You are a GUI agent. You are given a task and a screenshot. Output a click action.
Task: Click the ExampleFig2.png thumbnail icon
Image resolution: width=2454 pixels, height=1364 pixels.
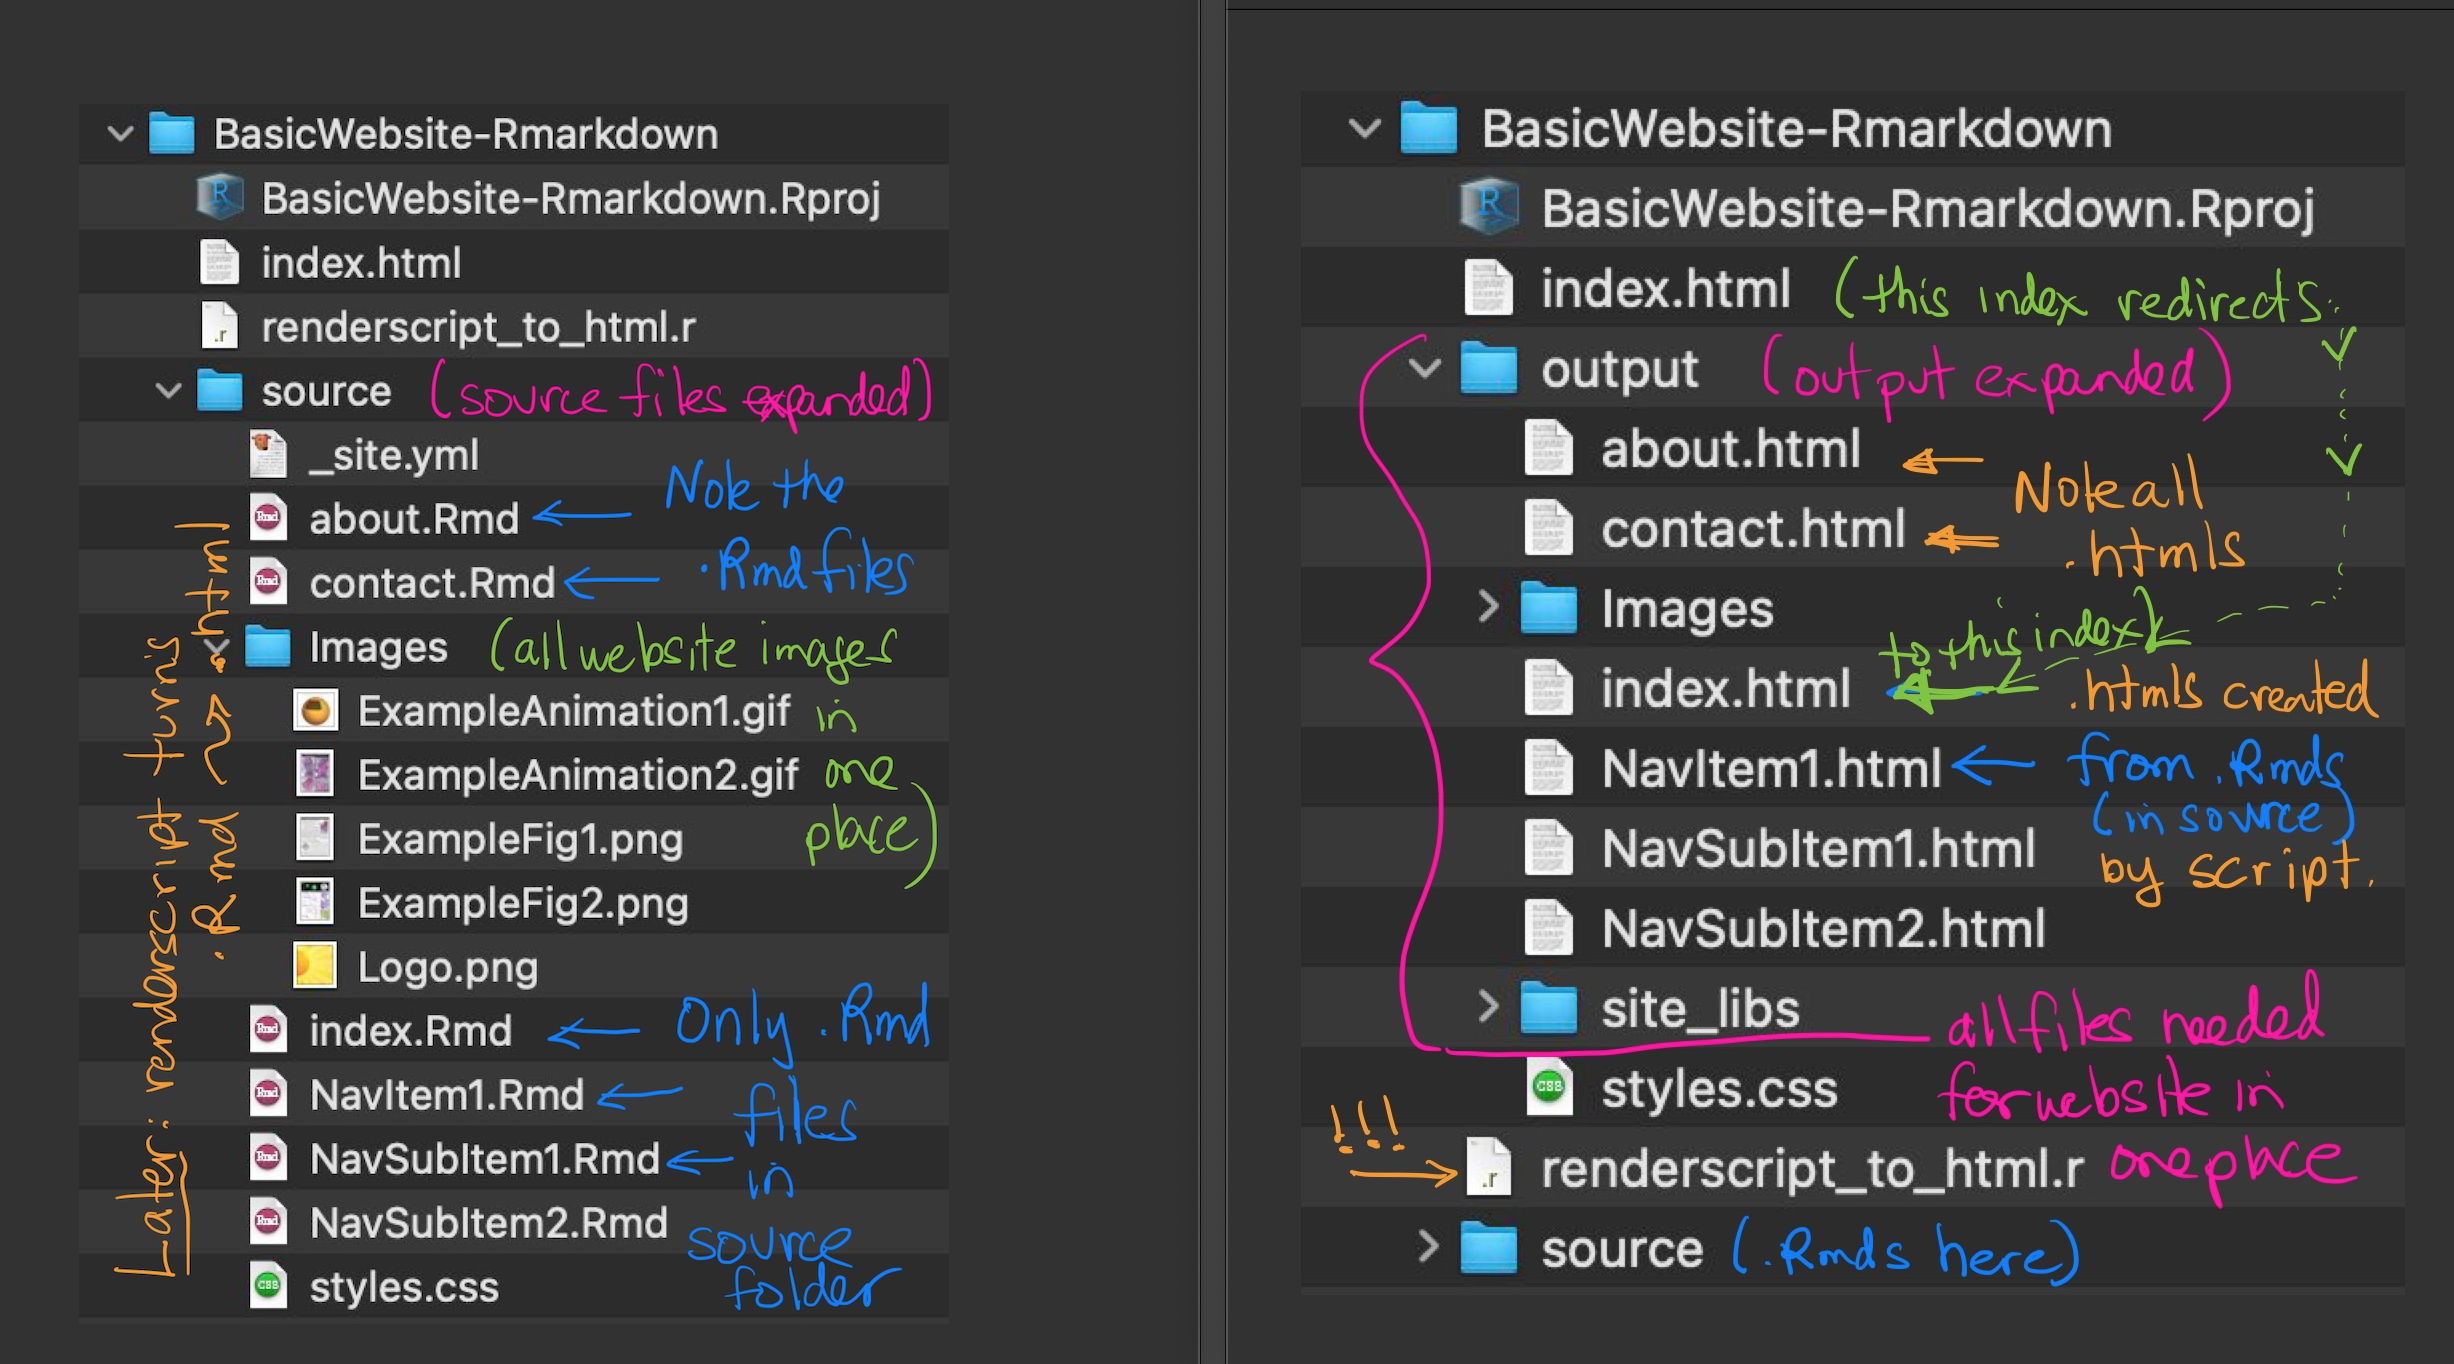(315, 902)
